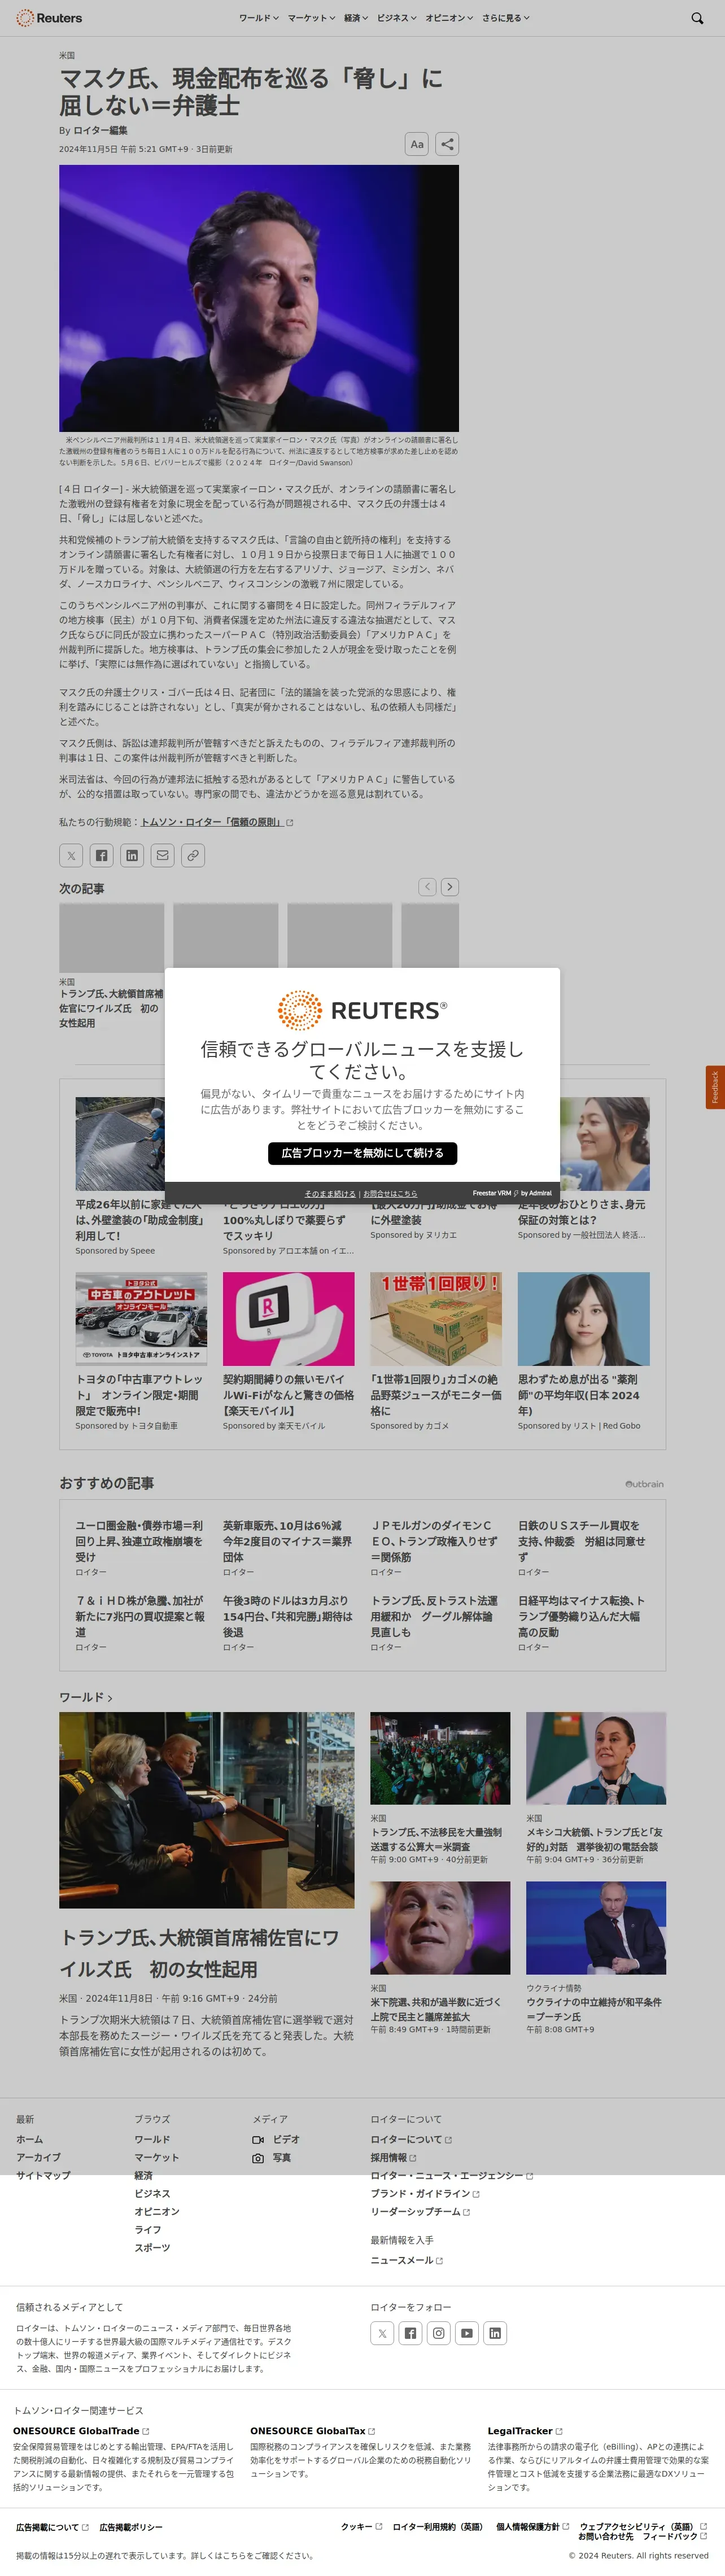Open スポーツ in footer ブラウズ list

152,2247
